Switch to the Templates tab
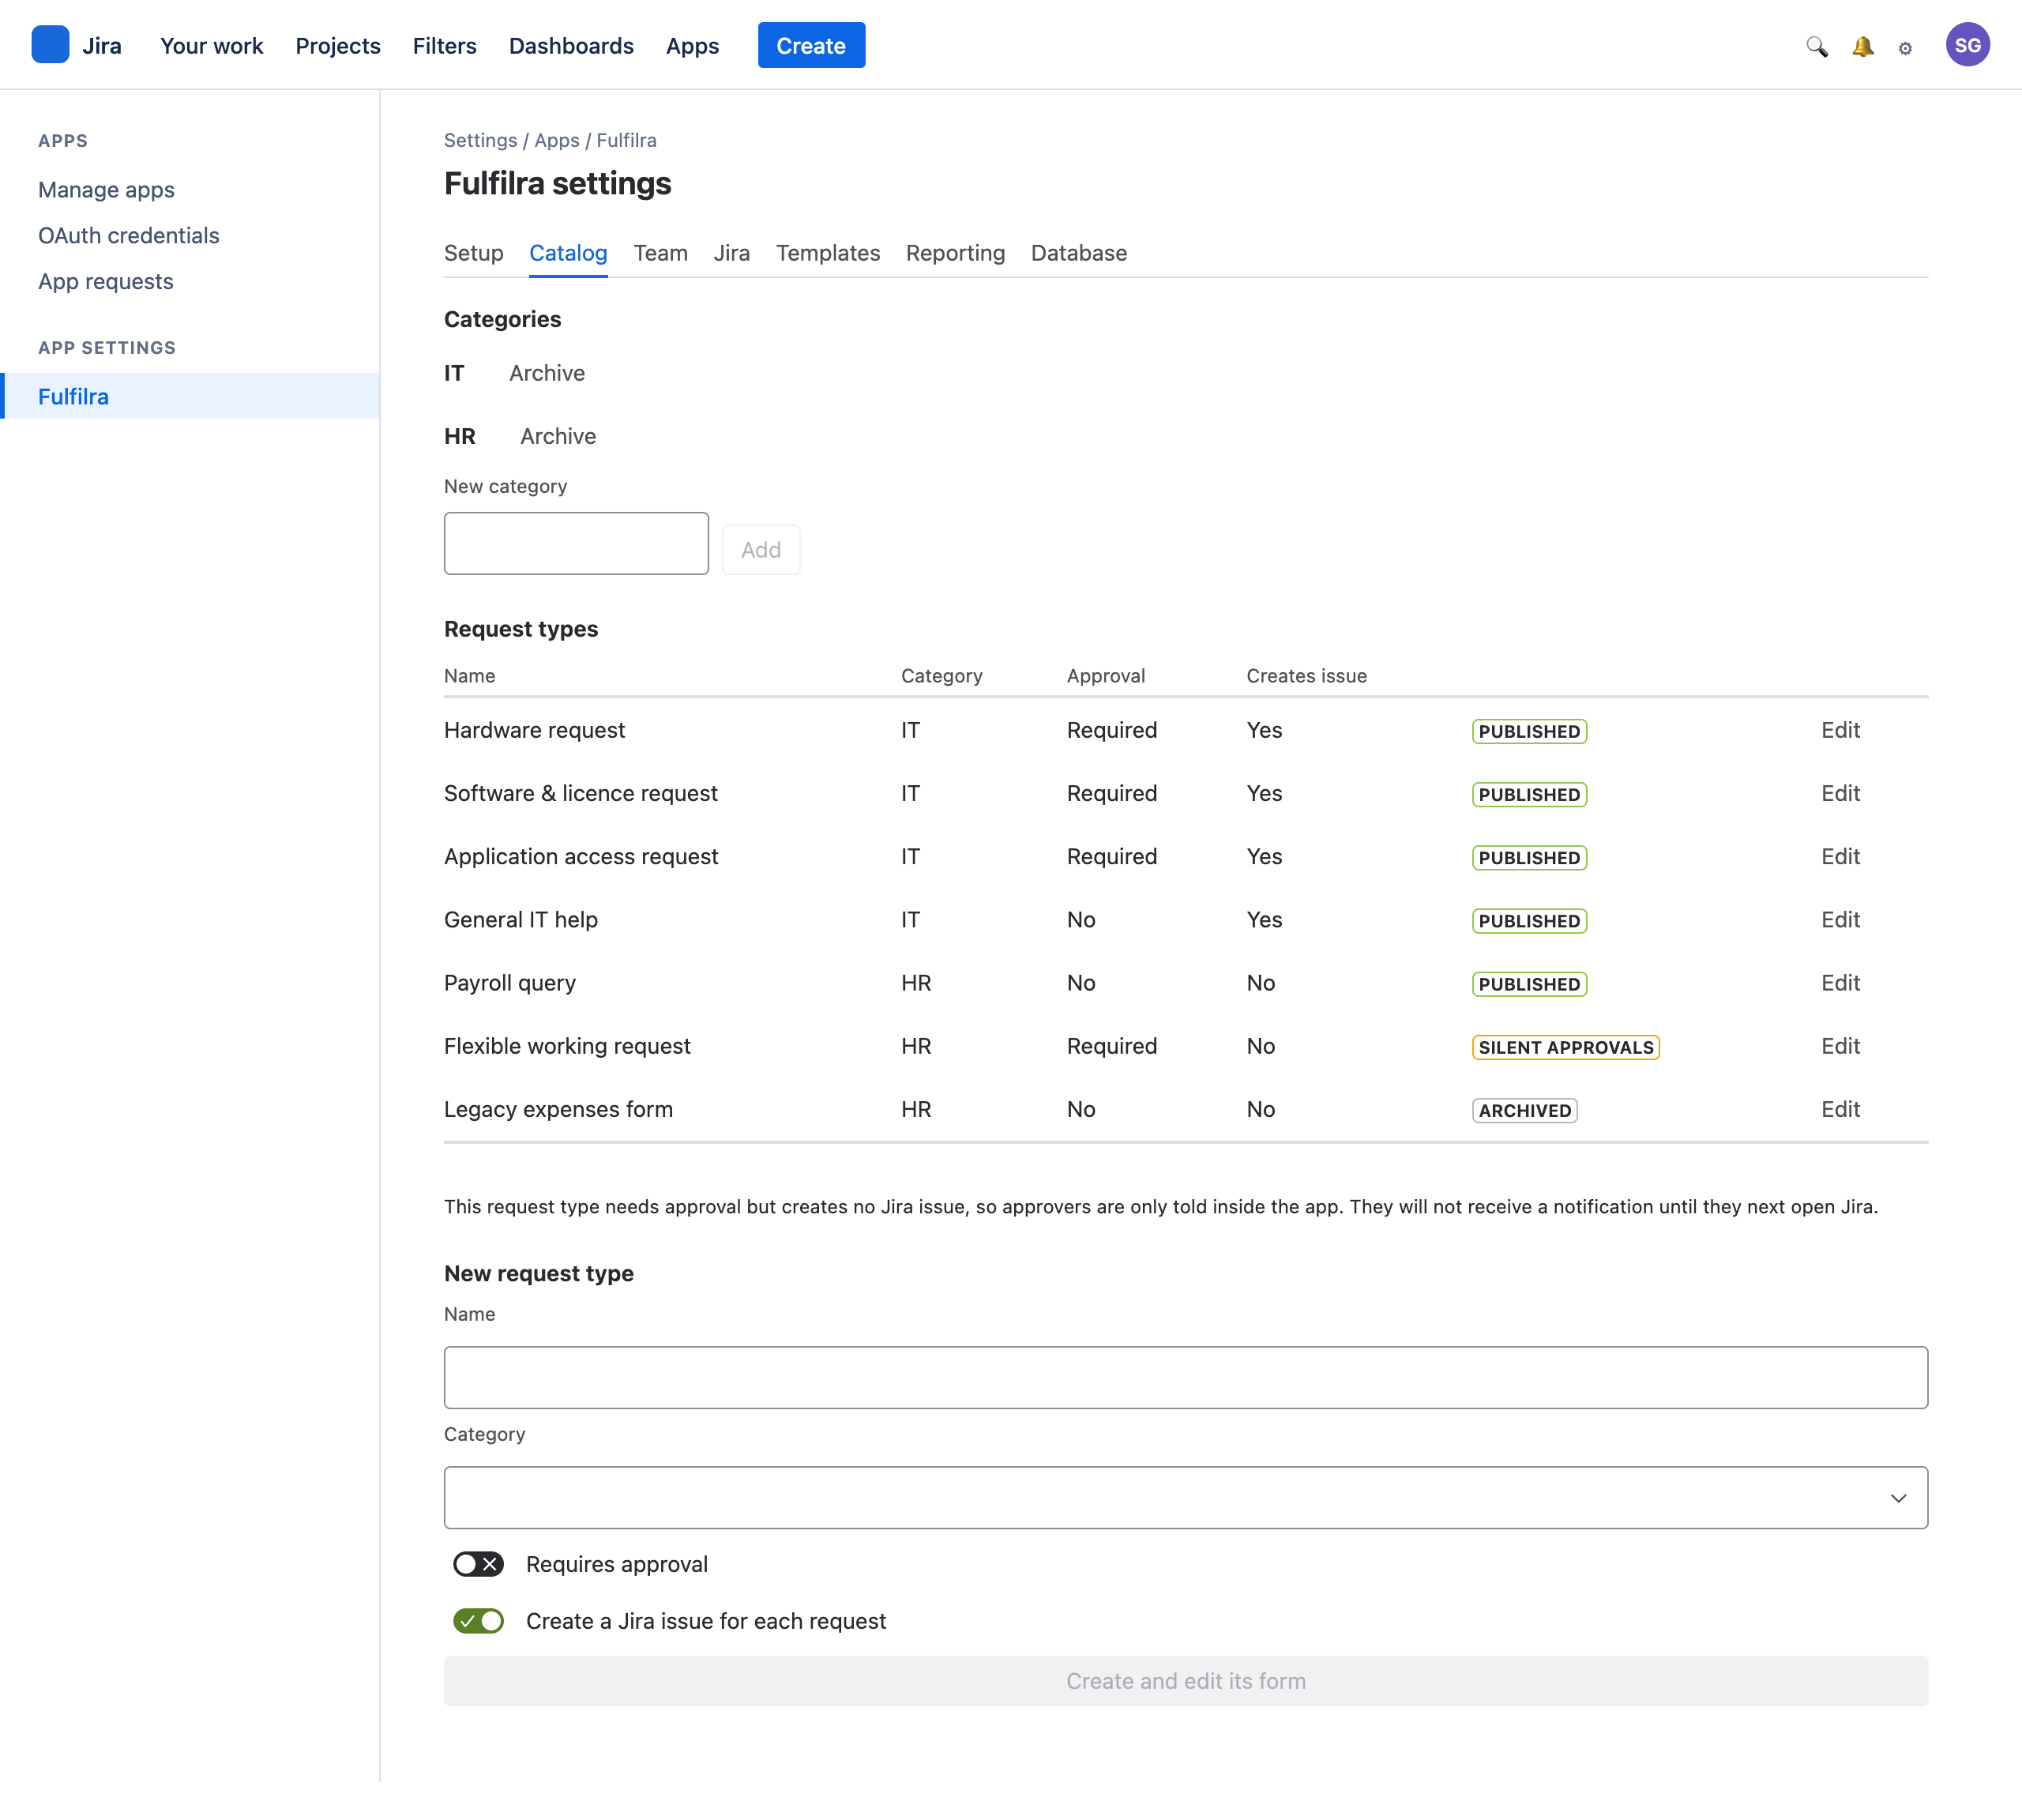The image size is (2022, 1820). pos(828,253)
